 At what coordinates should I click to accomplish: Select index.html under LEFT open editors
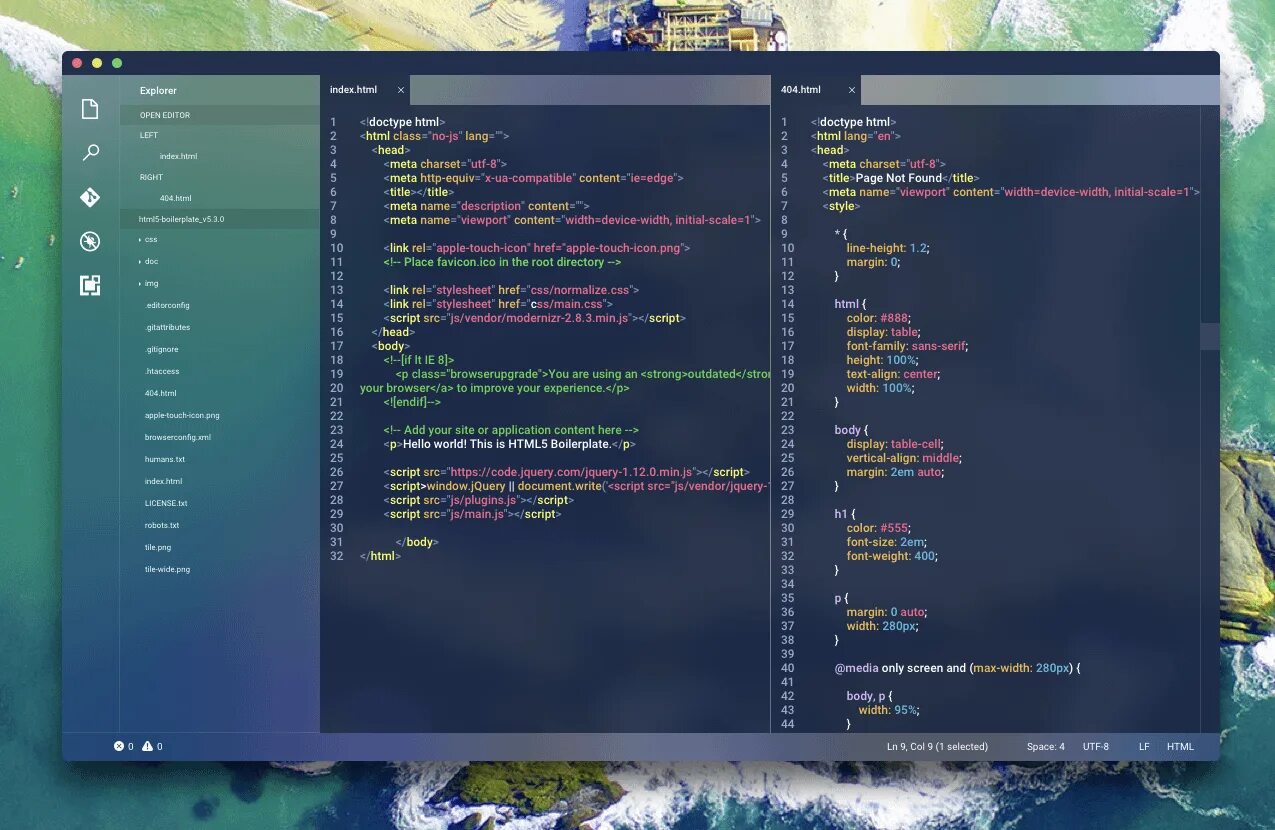178,156
